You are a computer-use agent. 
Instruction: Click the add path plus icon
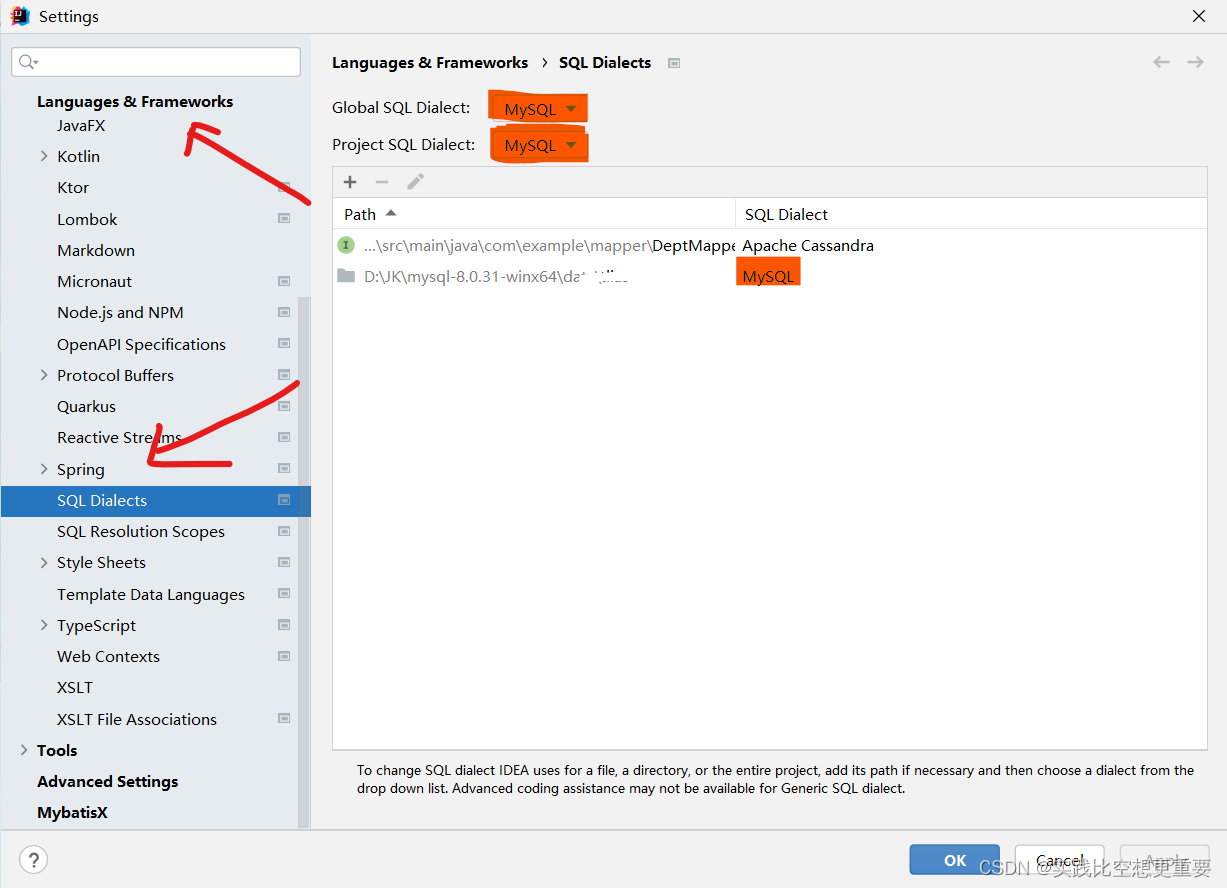pyautogui.click(x=350, y=182)
